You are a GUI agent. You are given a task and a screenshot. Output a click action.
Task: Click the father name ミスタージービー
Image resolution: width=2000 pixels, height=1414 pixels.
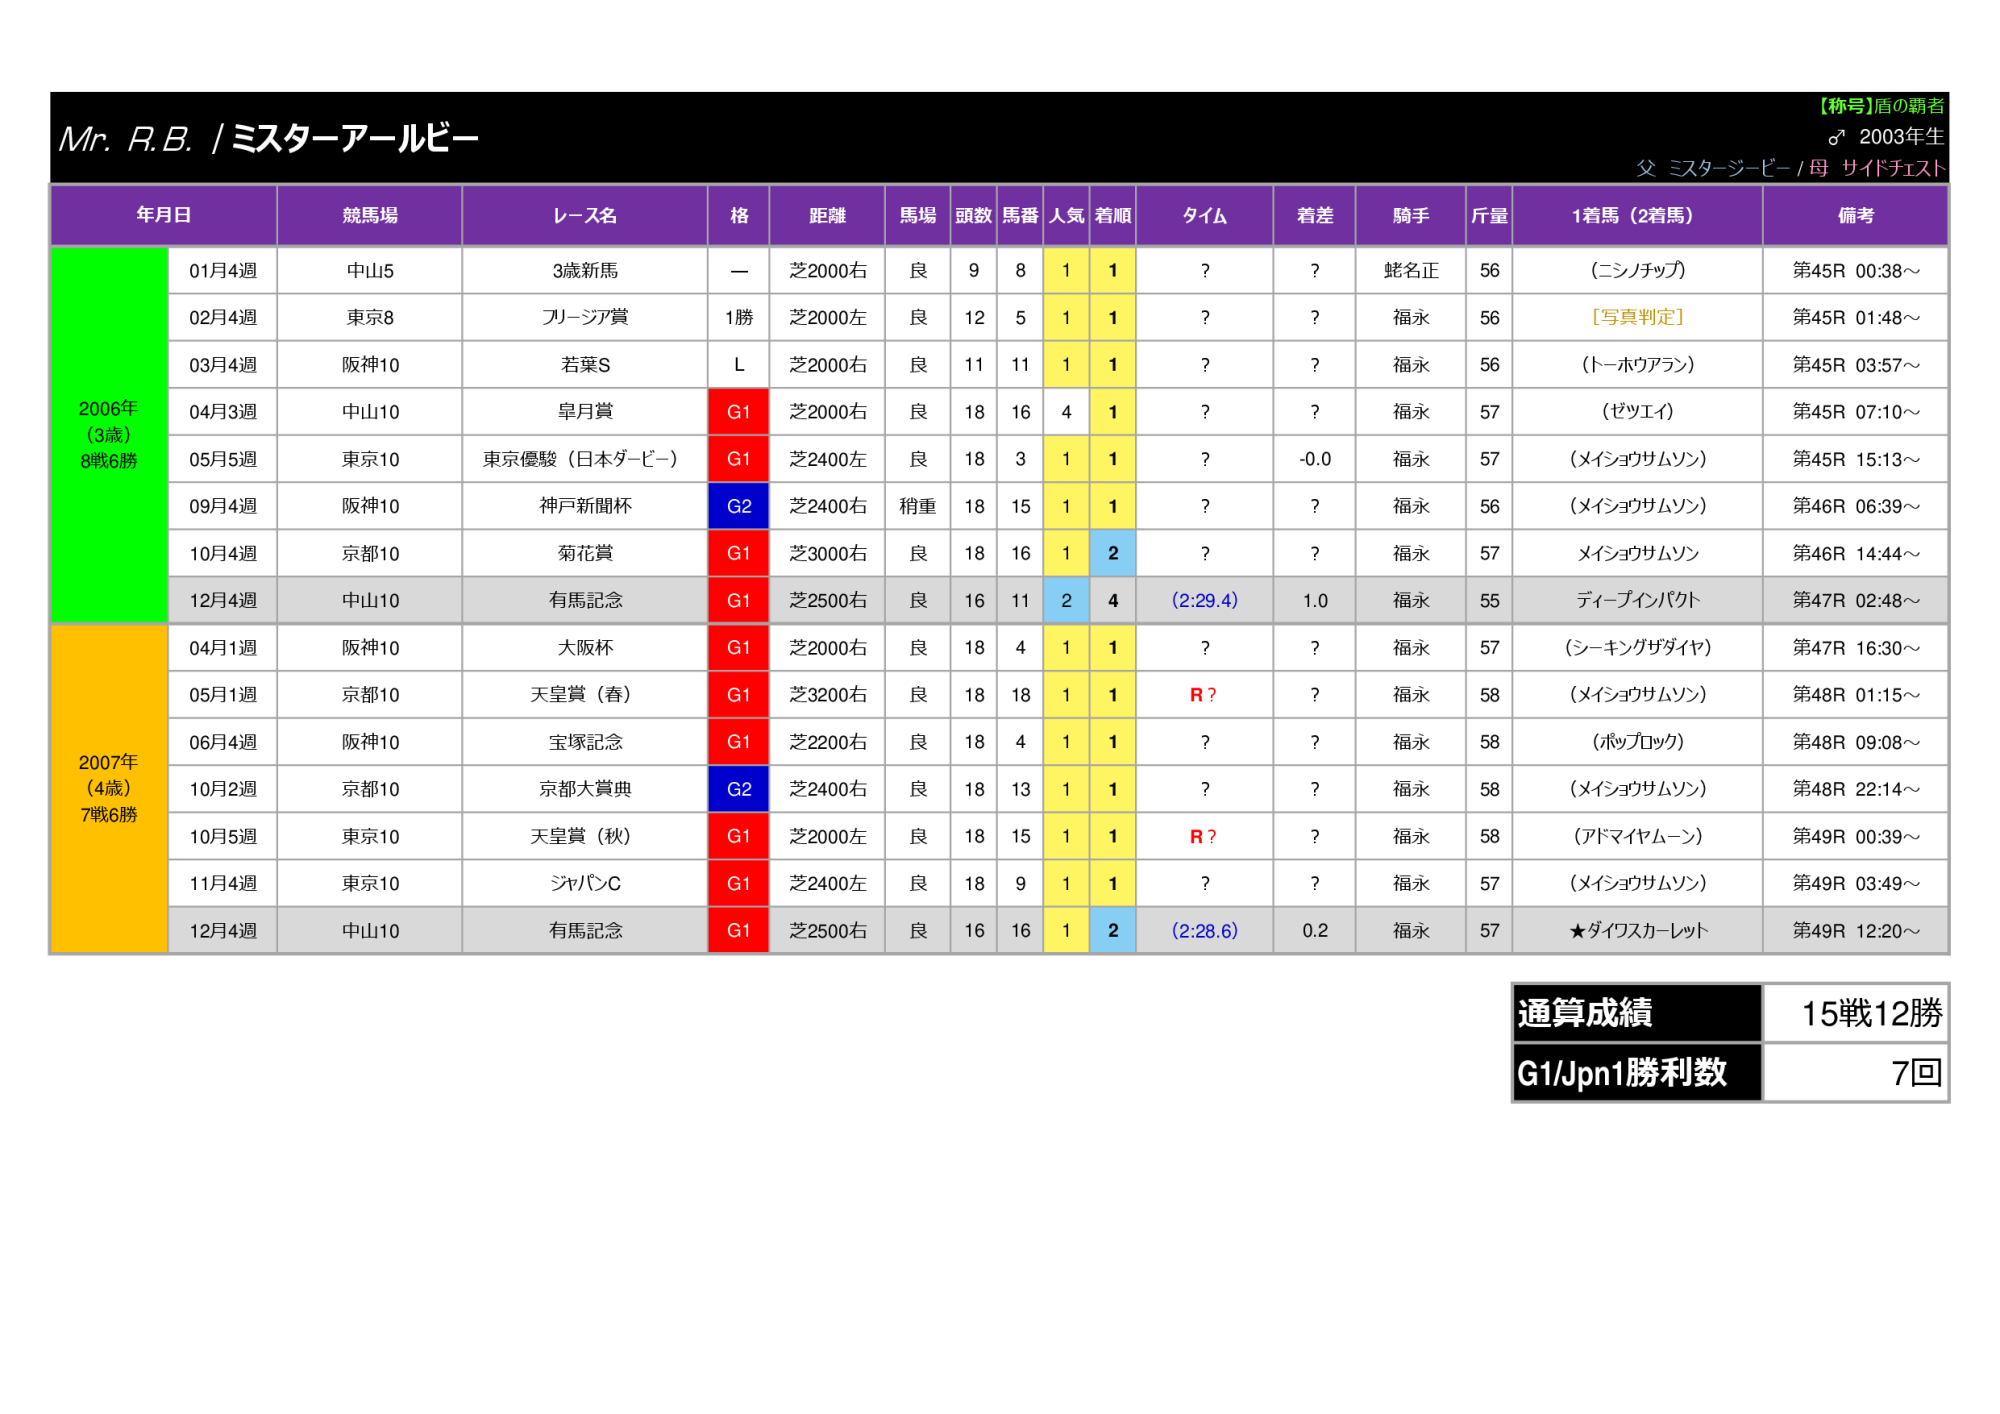point(1728,168)
